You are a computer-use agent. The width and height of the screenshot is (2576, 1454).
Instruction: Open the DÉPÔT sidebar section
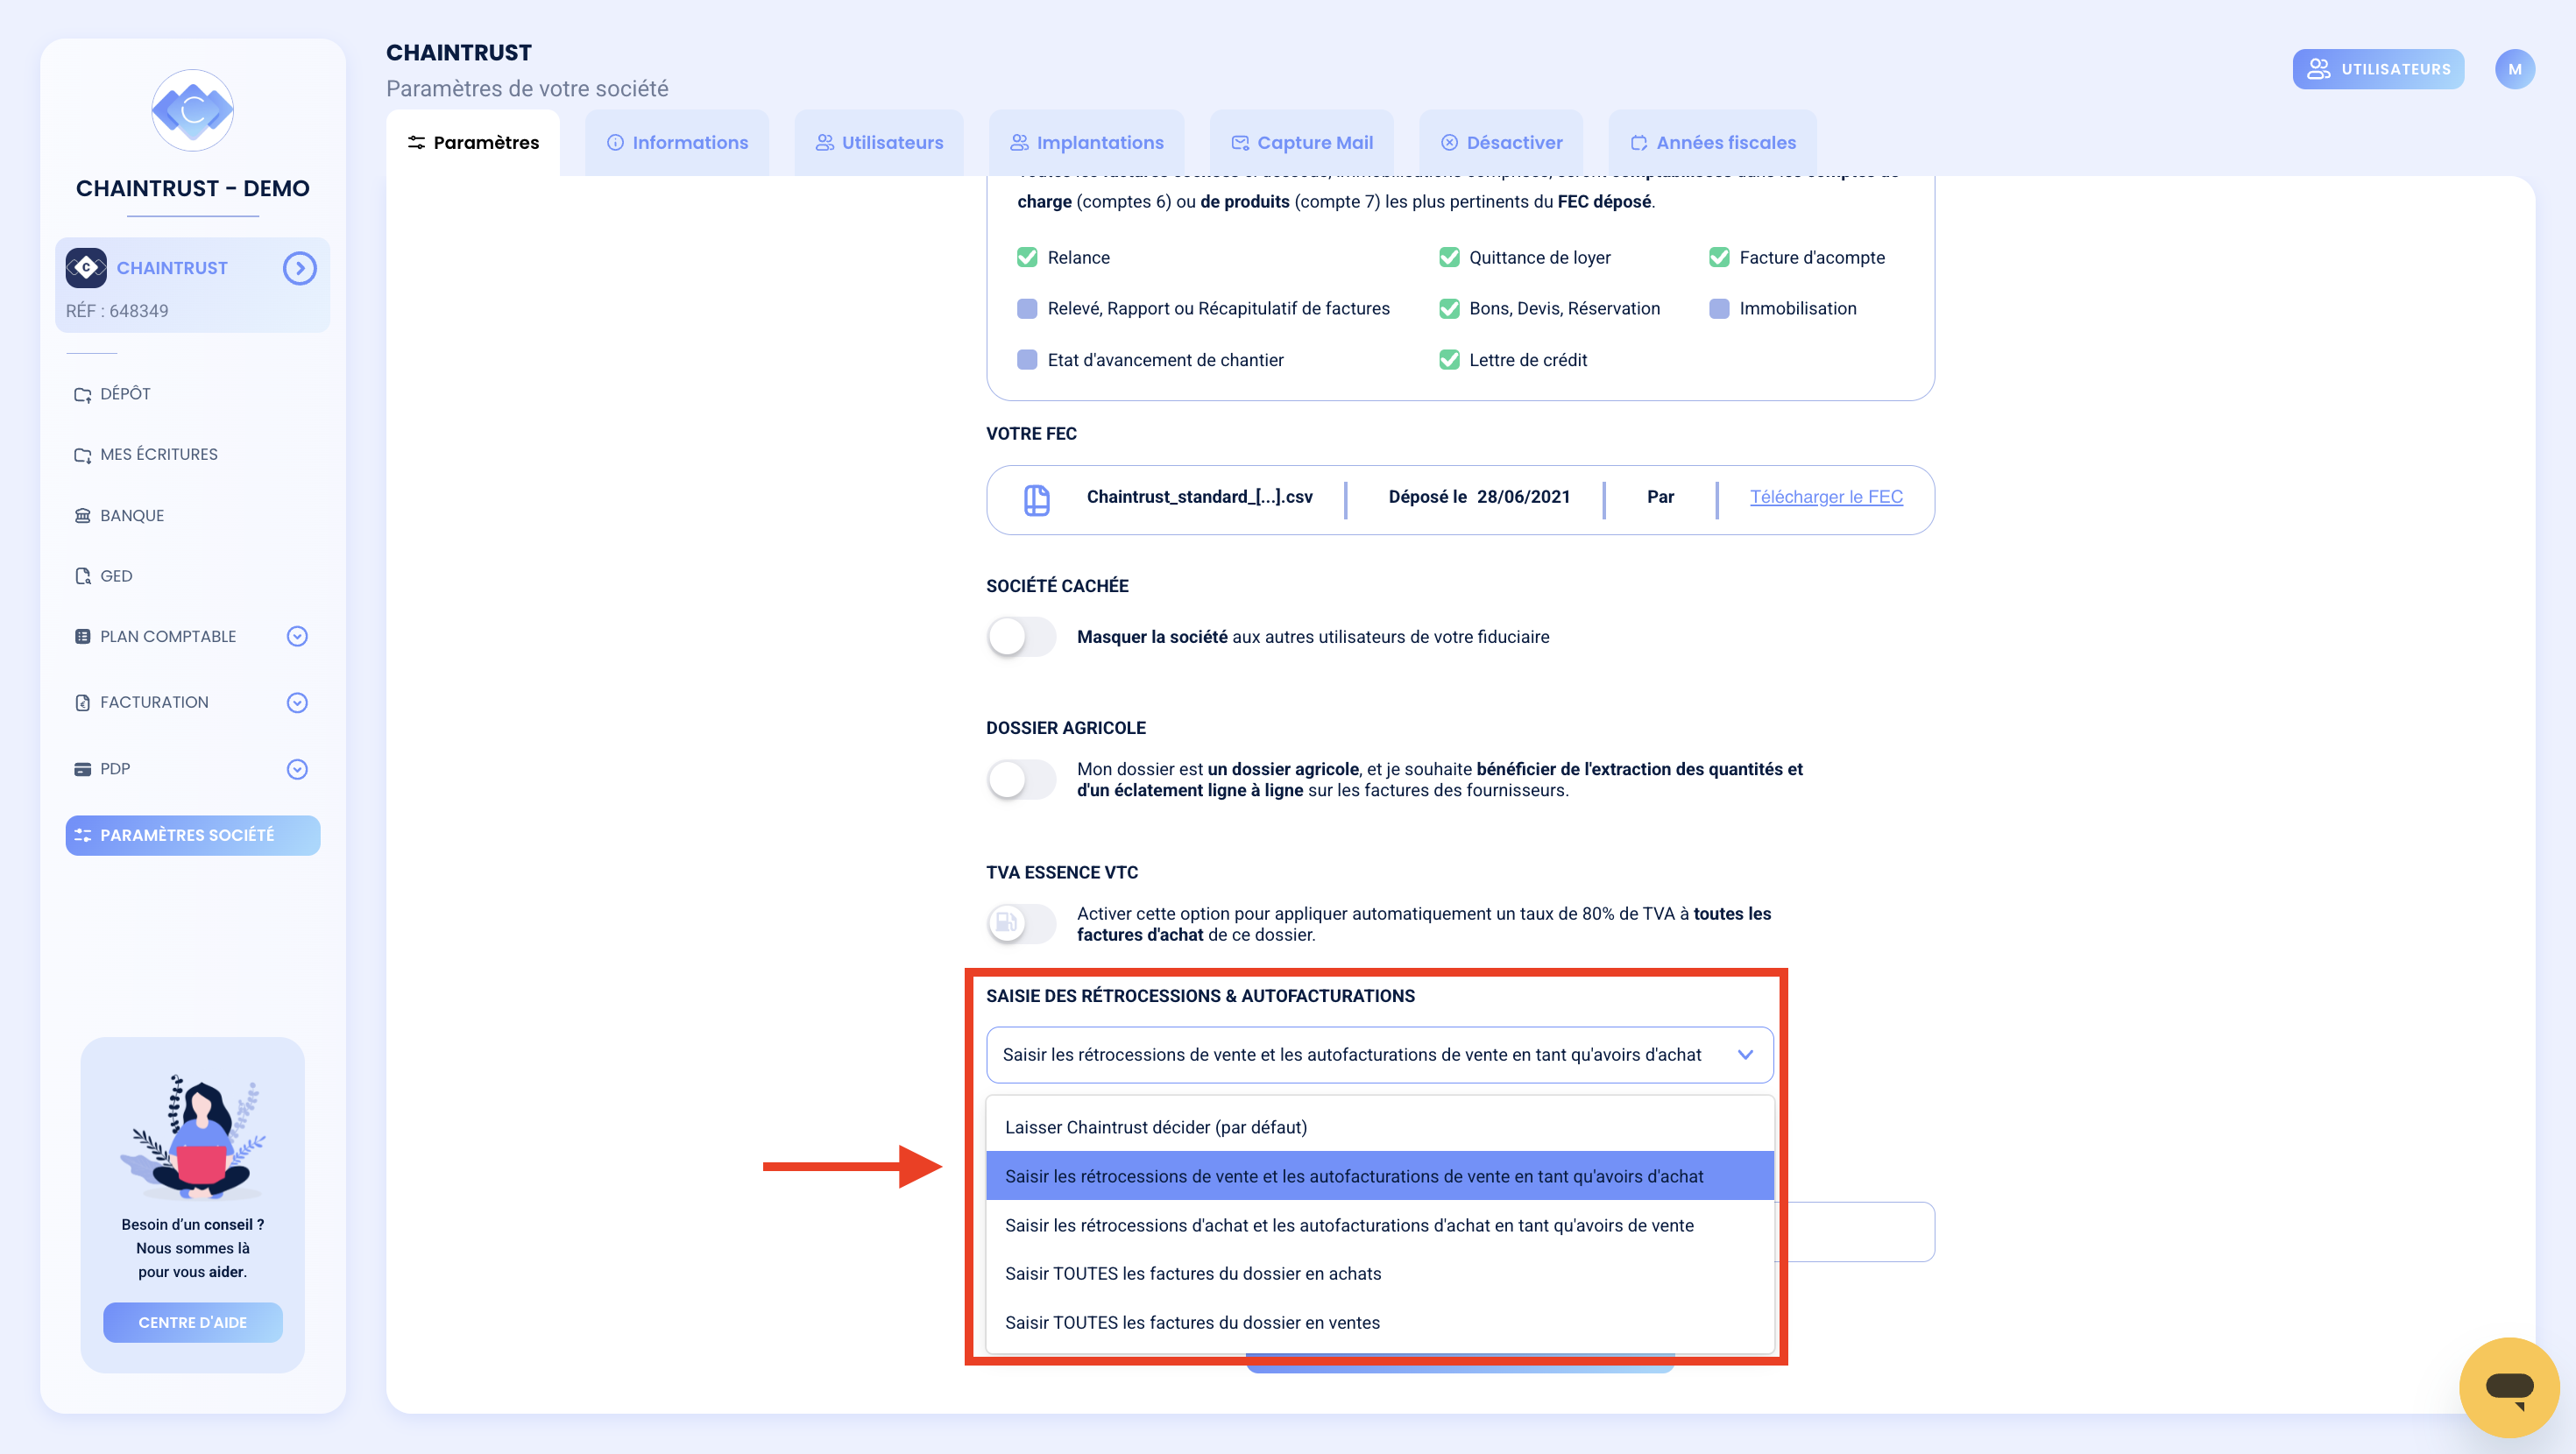point(125,394)
